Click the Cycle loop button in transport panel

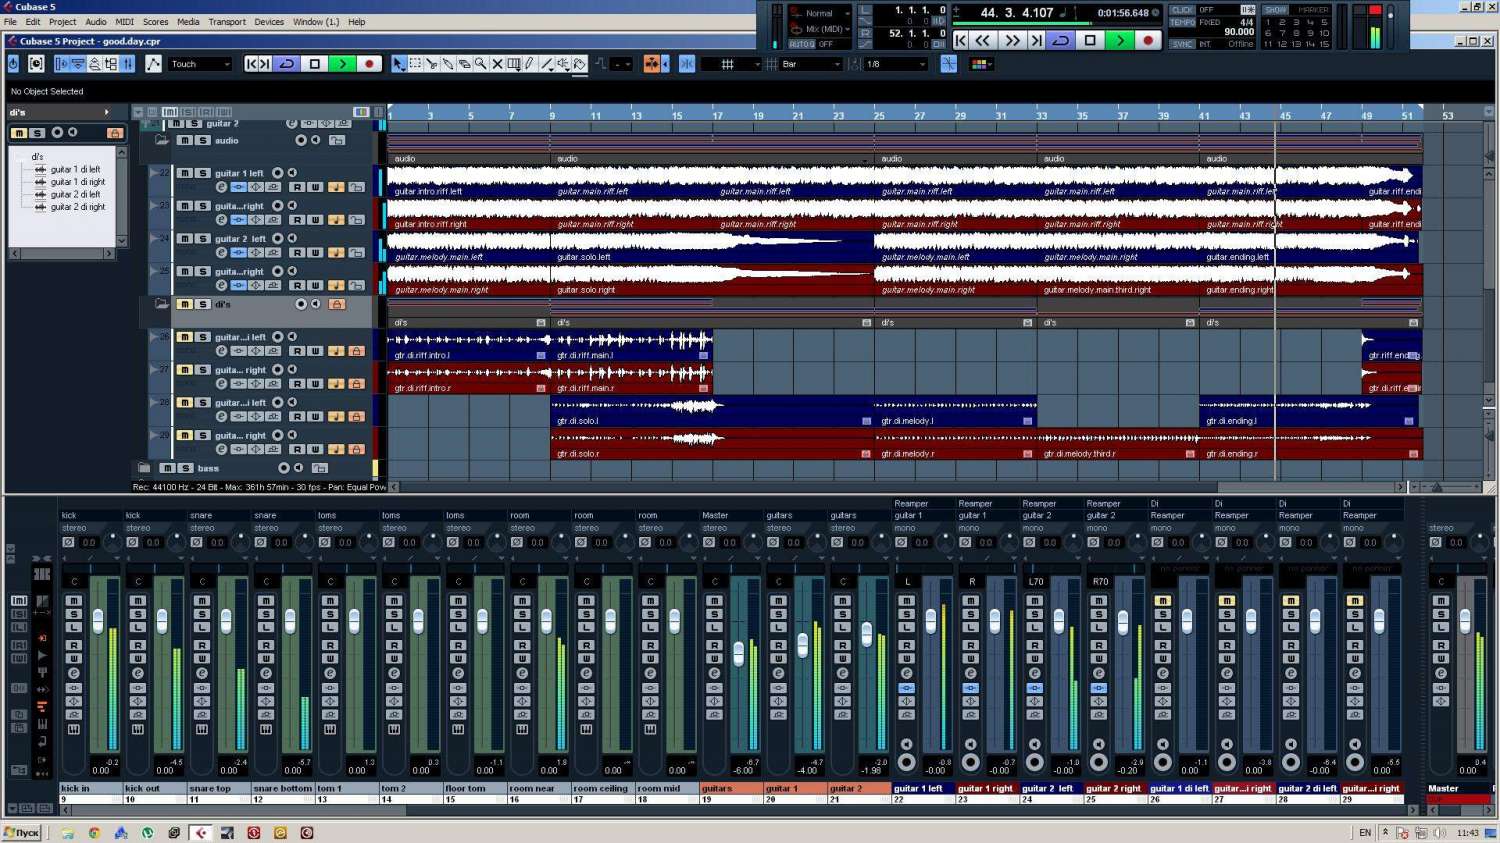pyautogui.click(x=1061, y=40)
